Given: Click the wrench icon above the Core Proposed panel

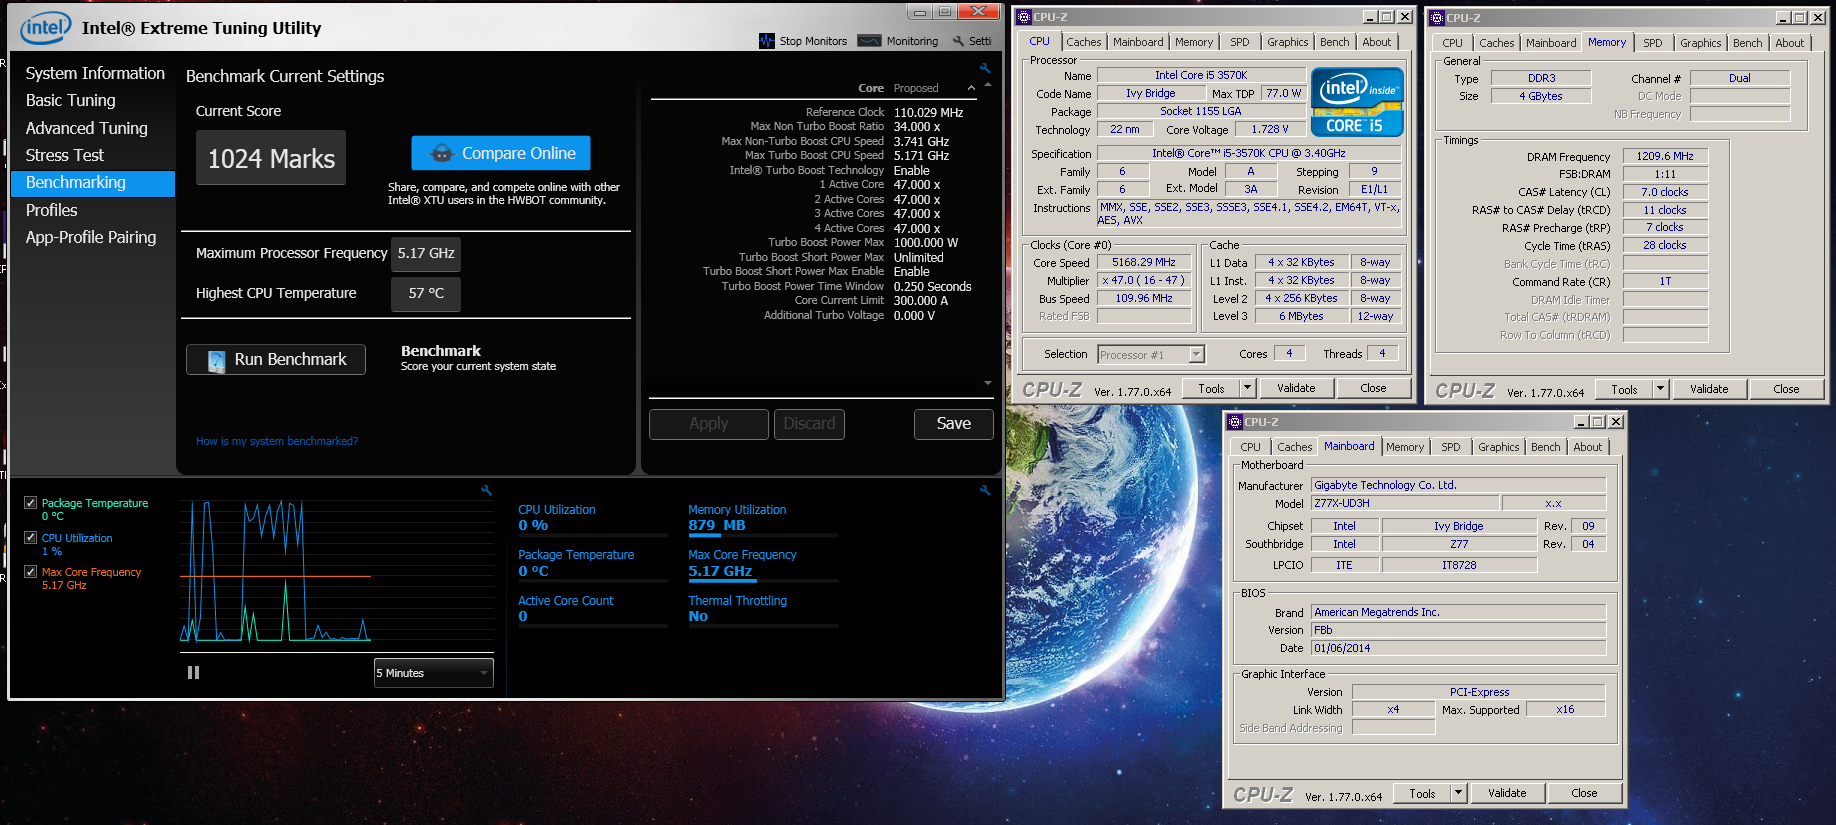Looking at the screenshot, I should [985, 68].
